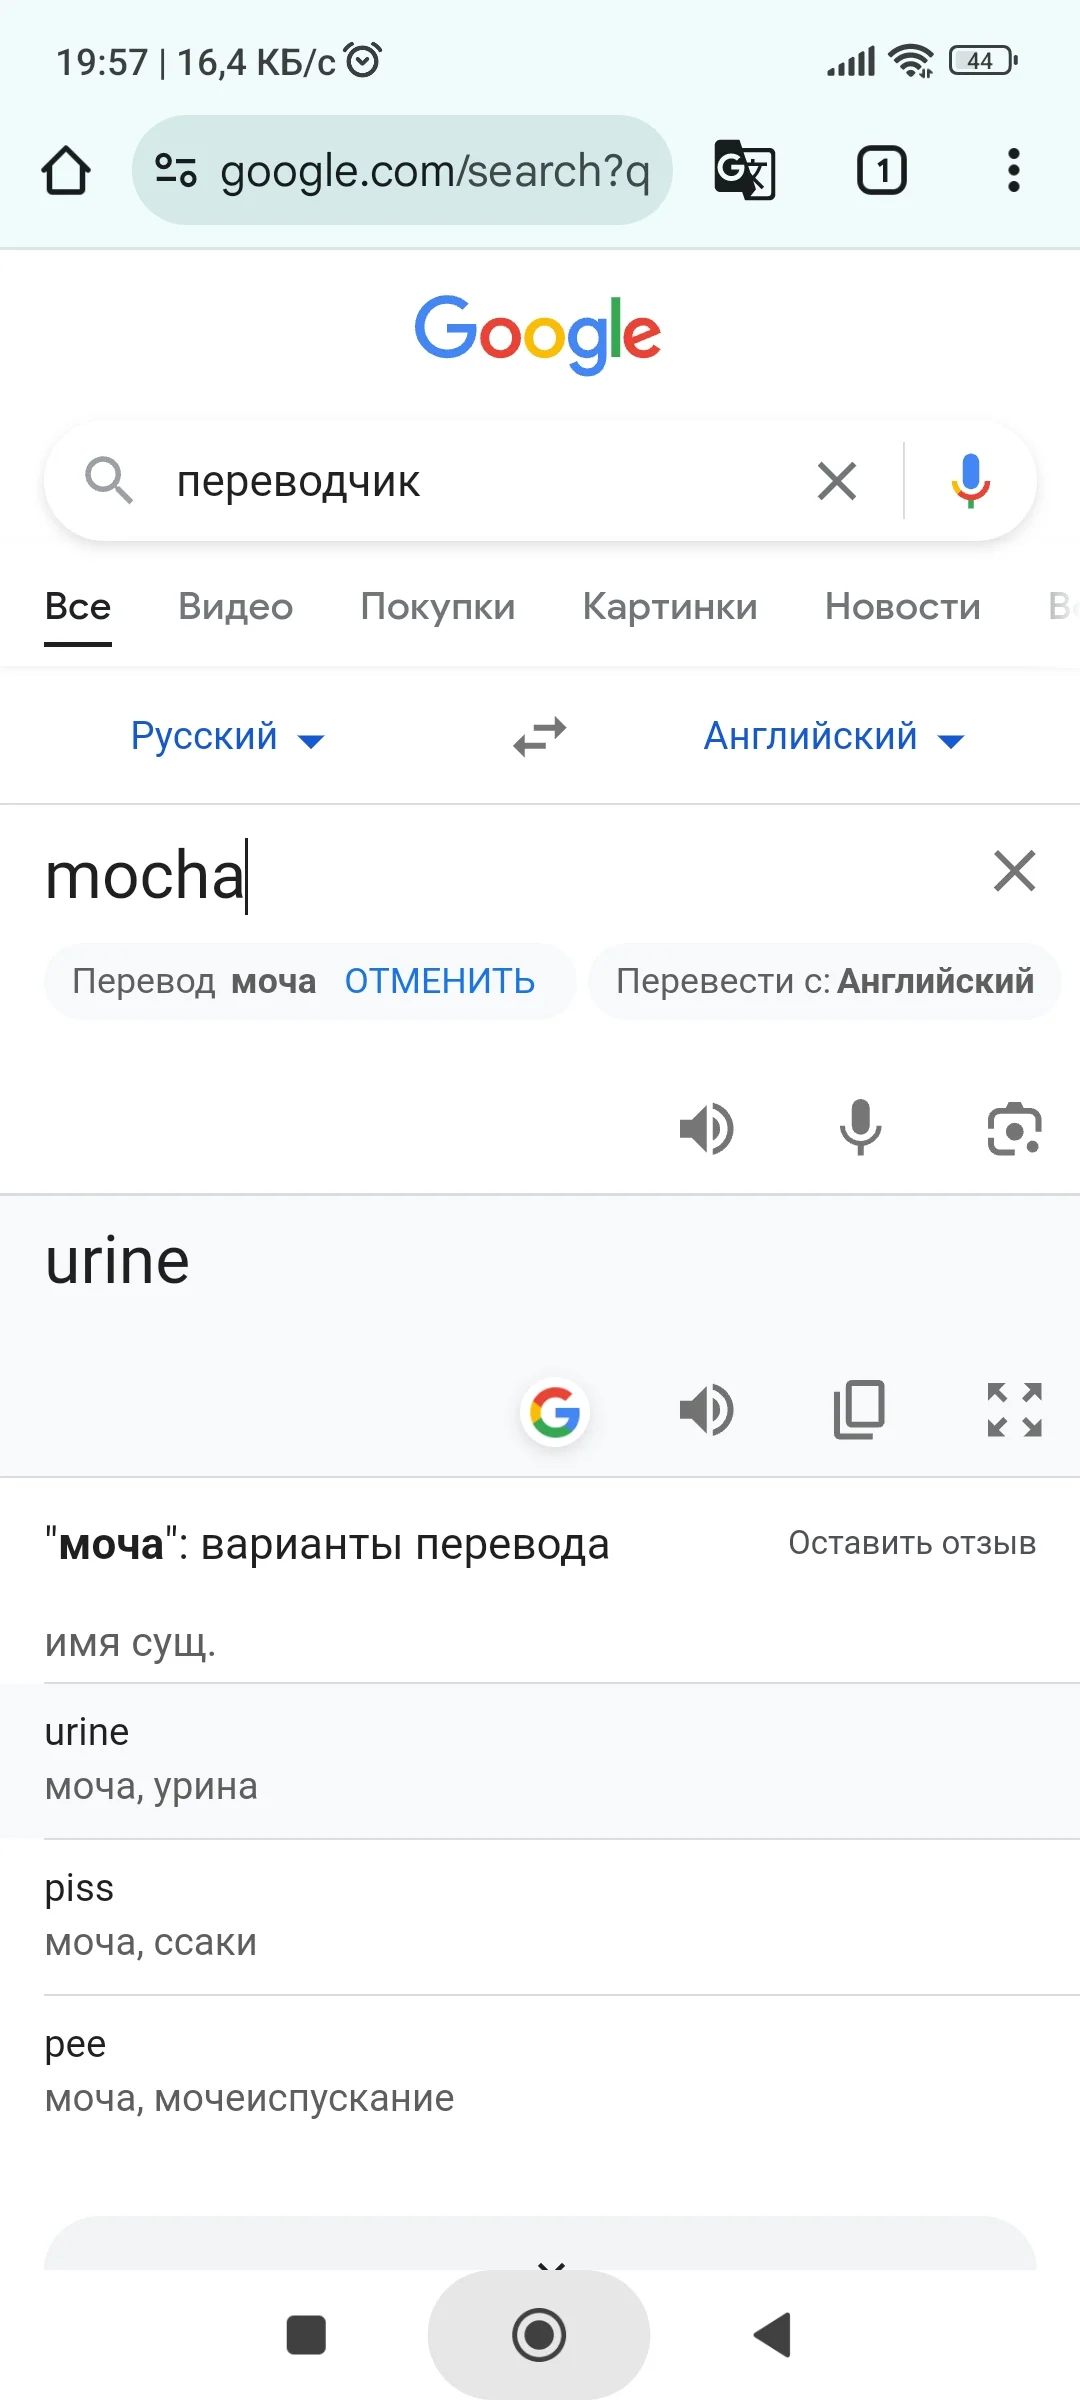This screenshot has width=1080, height=2400.
Task: Translate text using camera icon
Action: pos(1013,1128)
